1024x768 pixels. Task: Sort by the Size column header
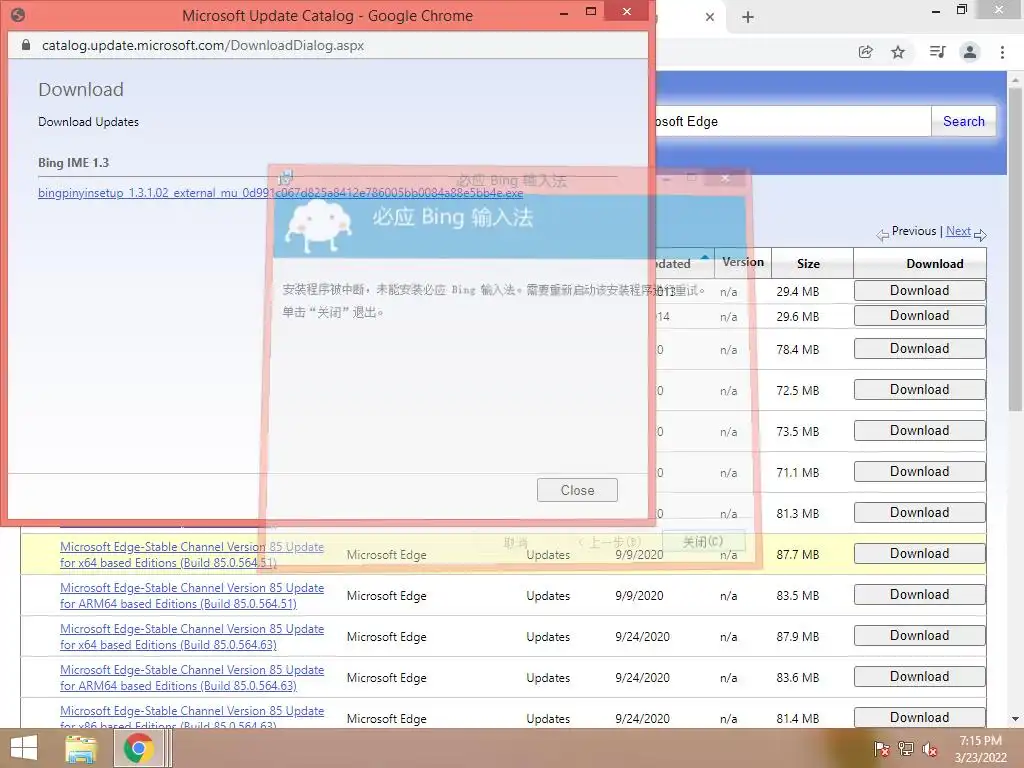pyautogui.click(x=808, y=264)
